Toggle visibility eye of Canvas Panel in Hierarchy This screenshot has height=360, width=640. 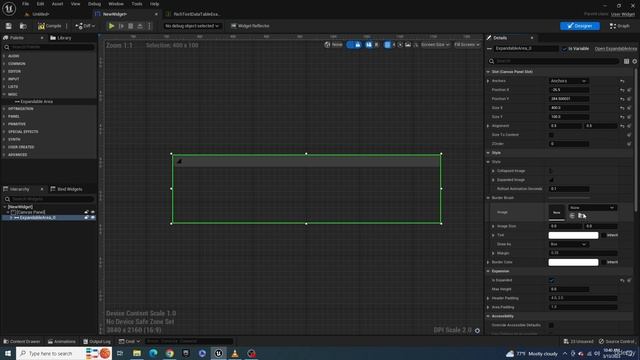[x=93, y=212]
